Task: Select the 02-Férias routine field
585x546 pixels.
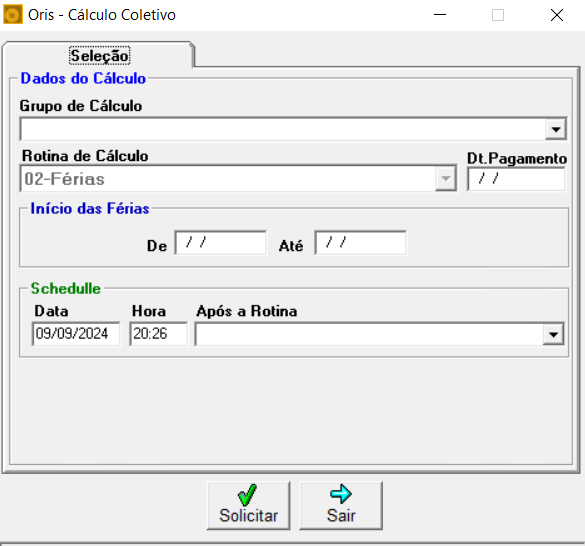Action: 238,179
